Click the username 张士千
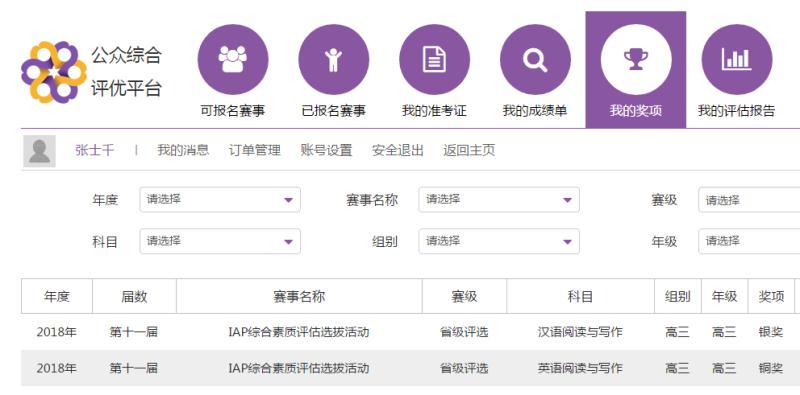 pos(94,151)
